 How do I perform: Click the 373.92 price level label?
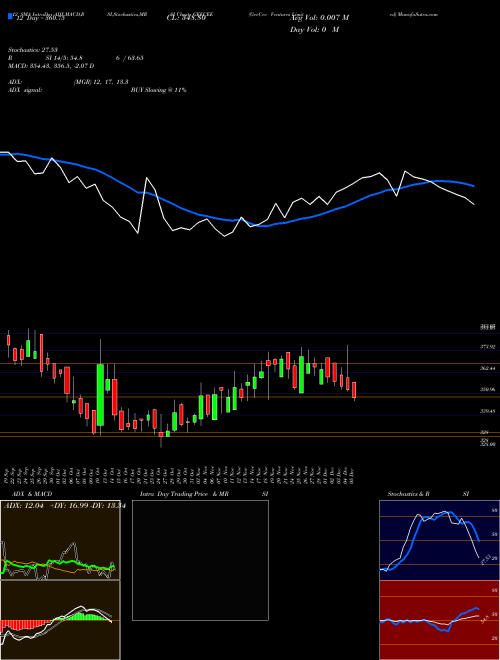488,347
